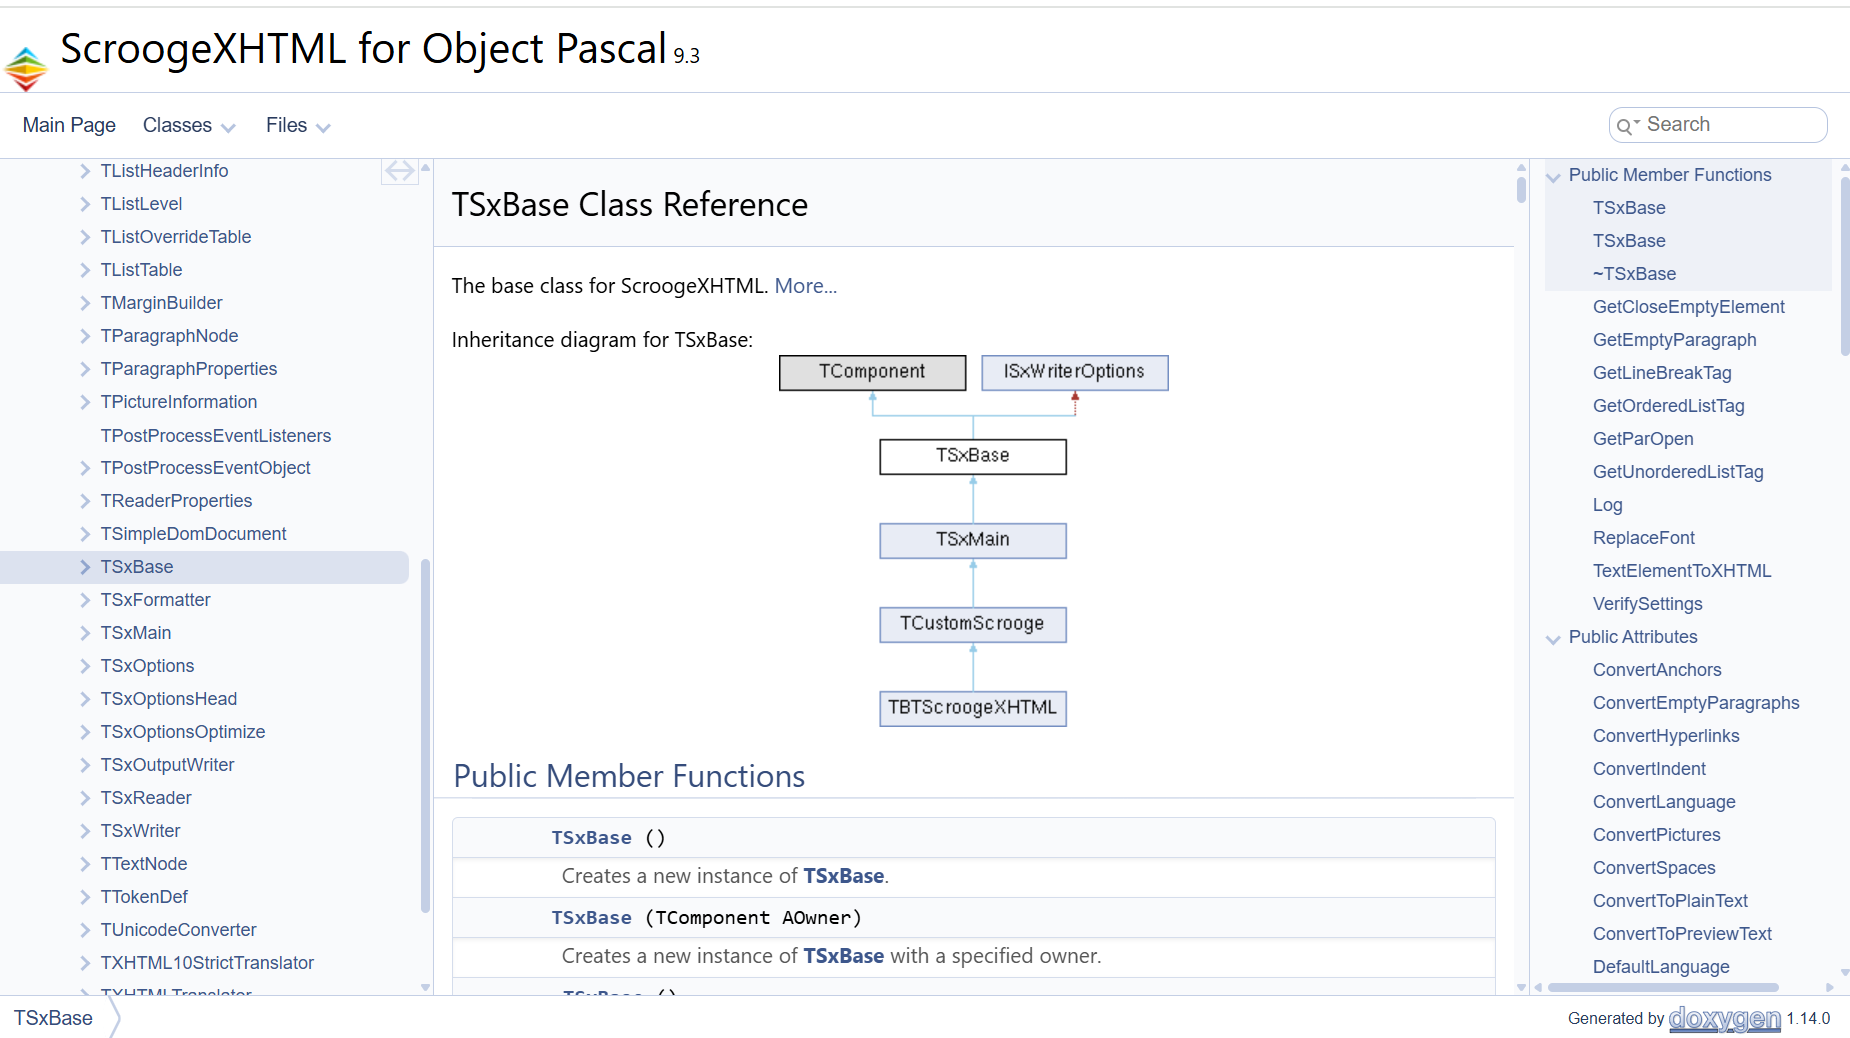
Task: Expand the TListHeaderInfo tree arrow
Action: (85, 171)
